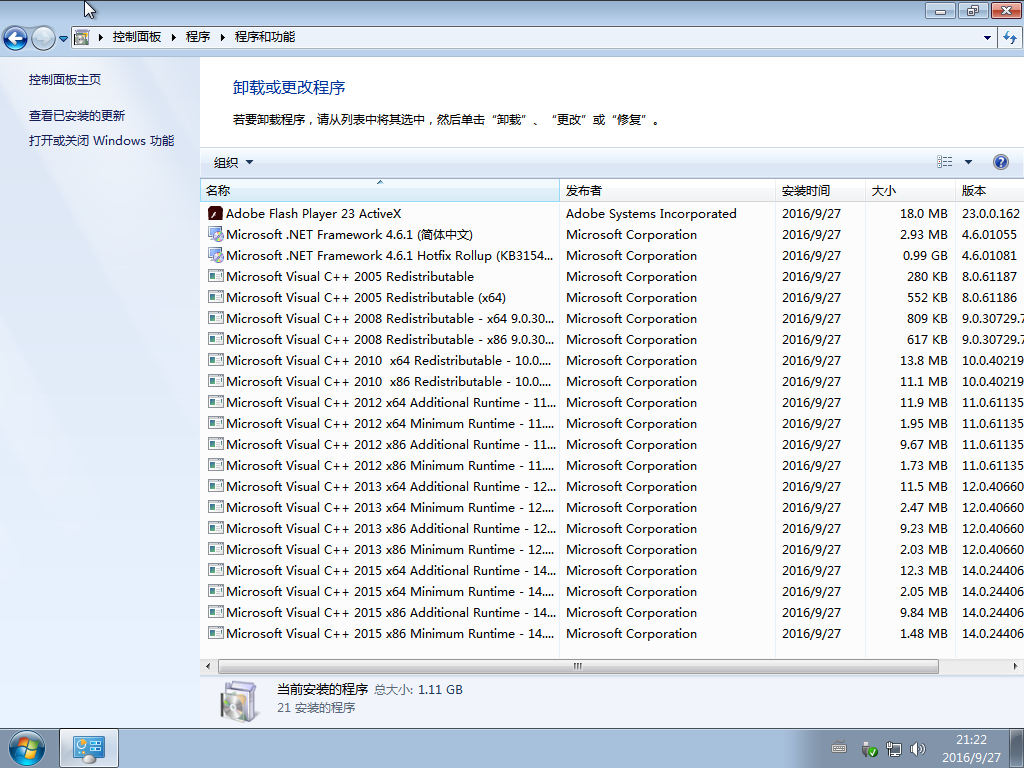1024x768 pixels.
Task: Select Microsoft Visual C++ 2015 x64 Additional Runtime name
Action: click(x=391, y=571)
